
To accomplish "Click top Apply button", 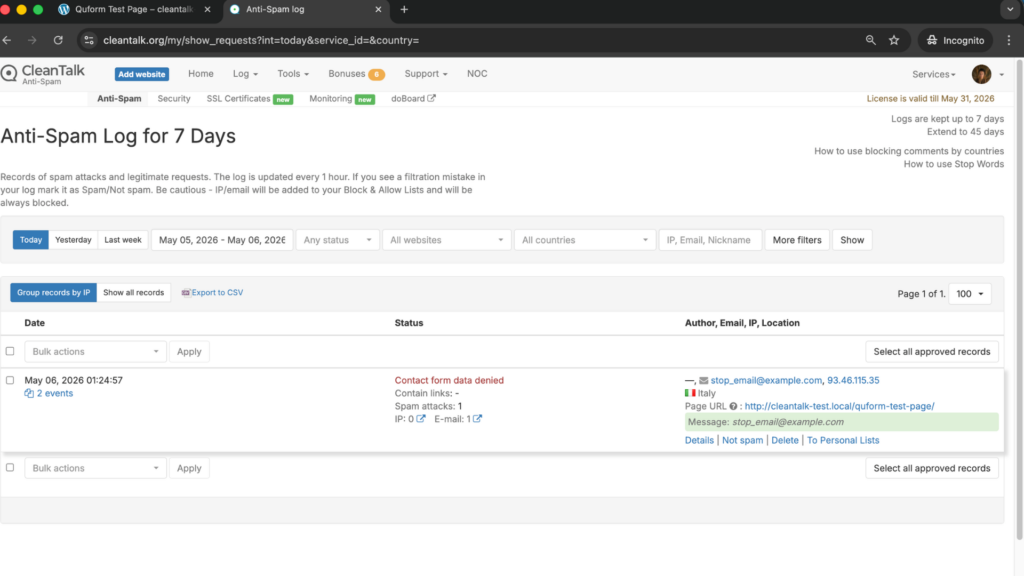I will [189, 351].
